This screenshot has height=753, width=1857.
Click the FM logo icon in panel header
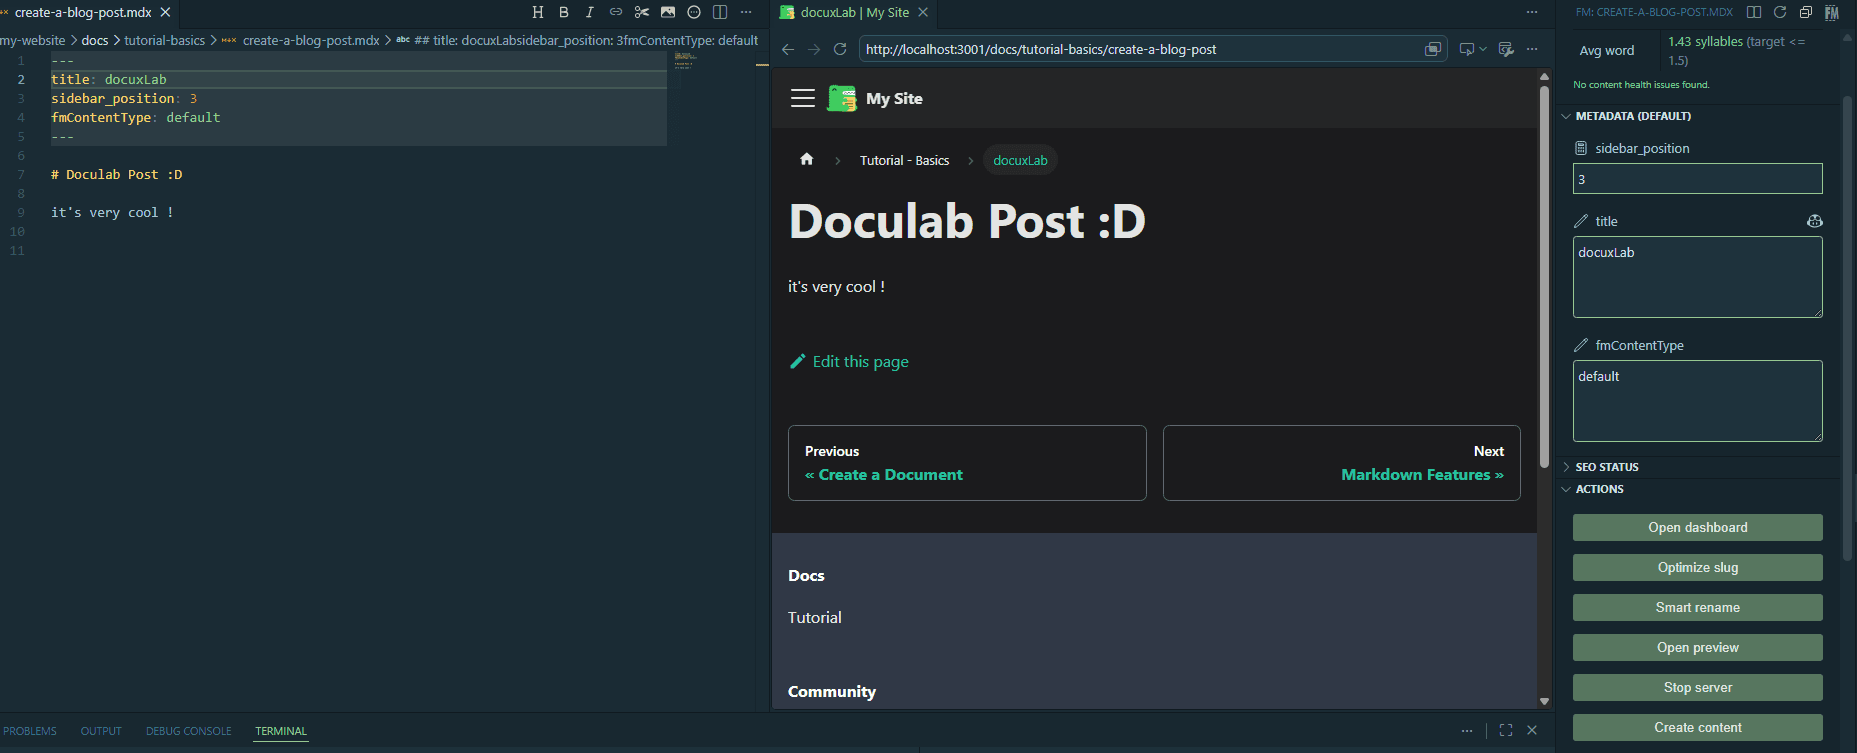click(x=1832, y=12)
